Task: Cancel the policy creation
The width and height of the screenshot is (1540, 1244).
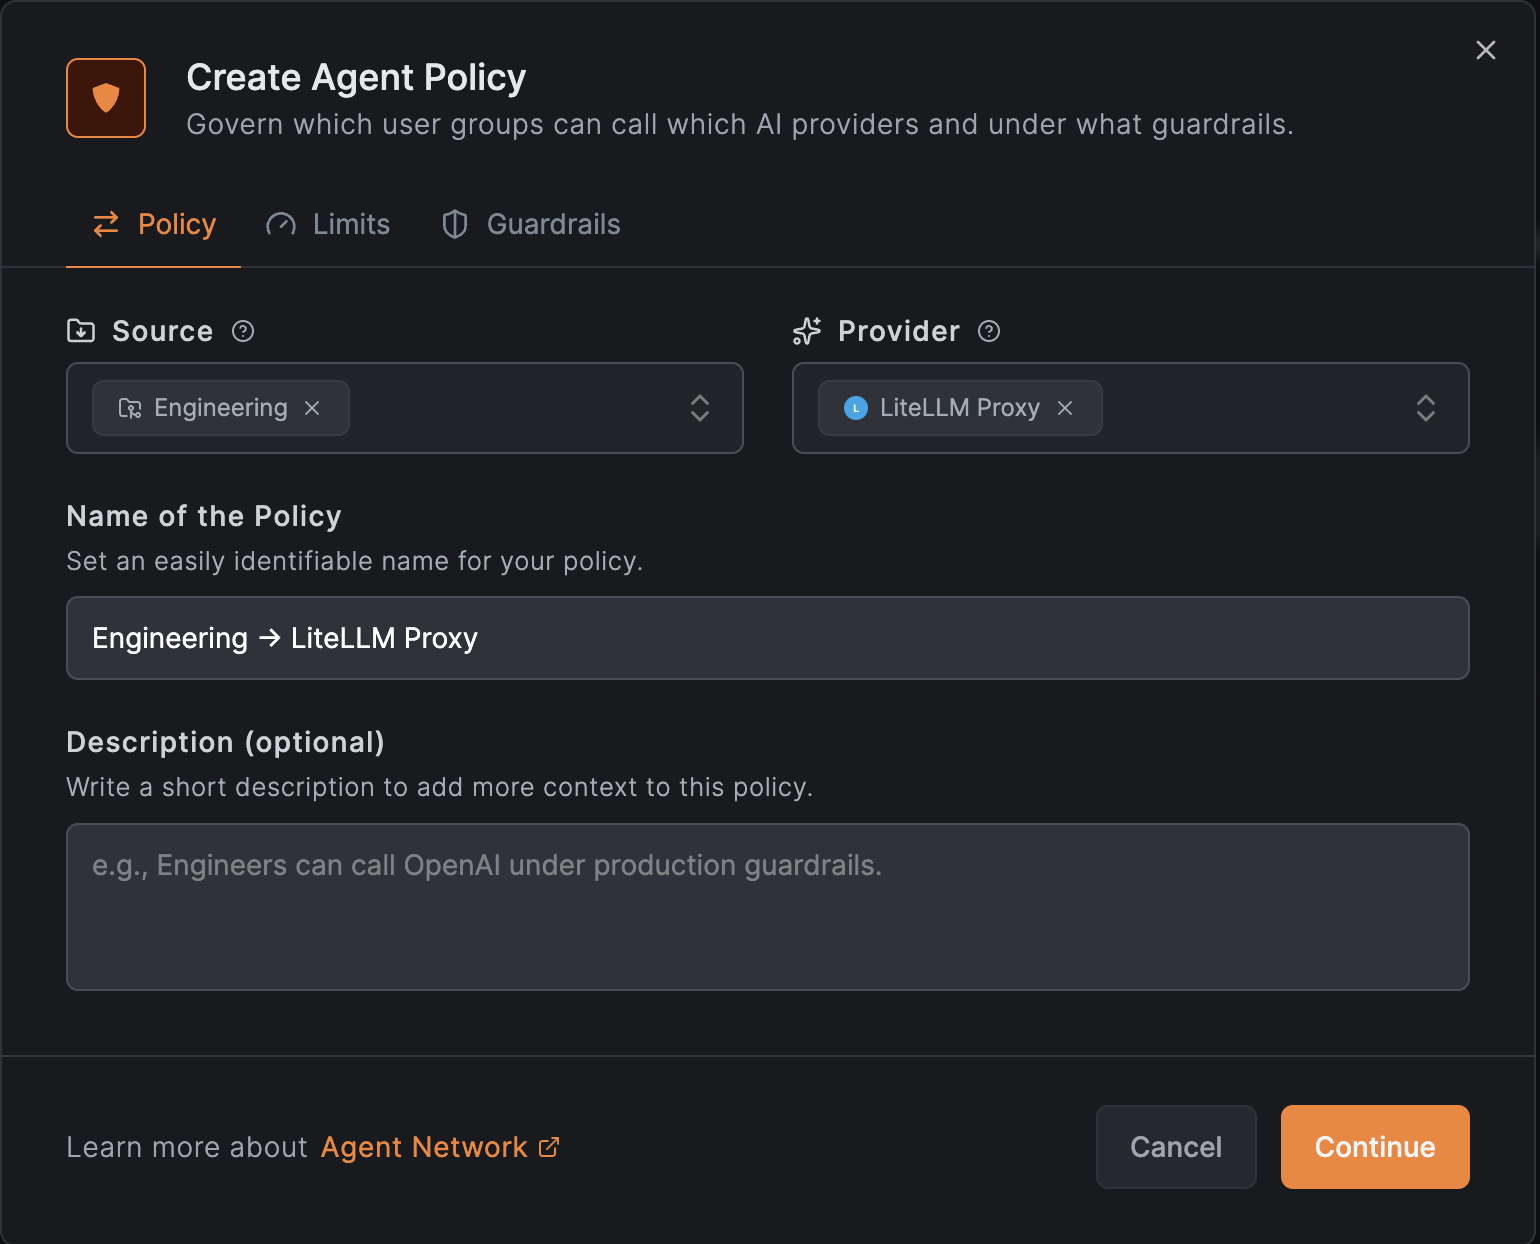Action: (x=1176, y=1147)
